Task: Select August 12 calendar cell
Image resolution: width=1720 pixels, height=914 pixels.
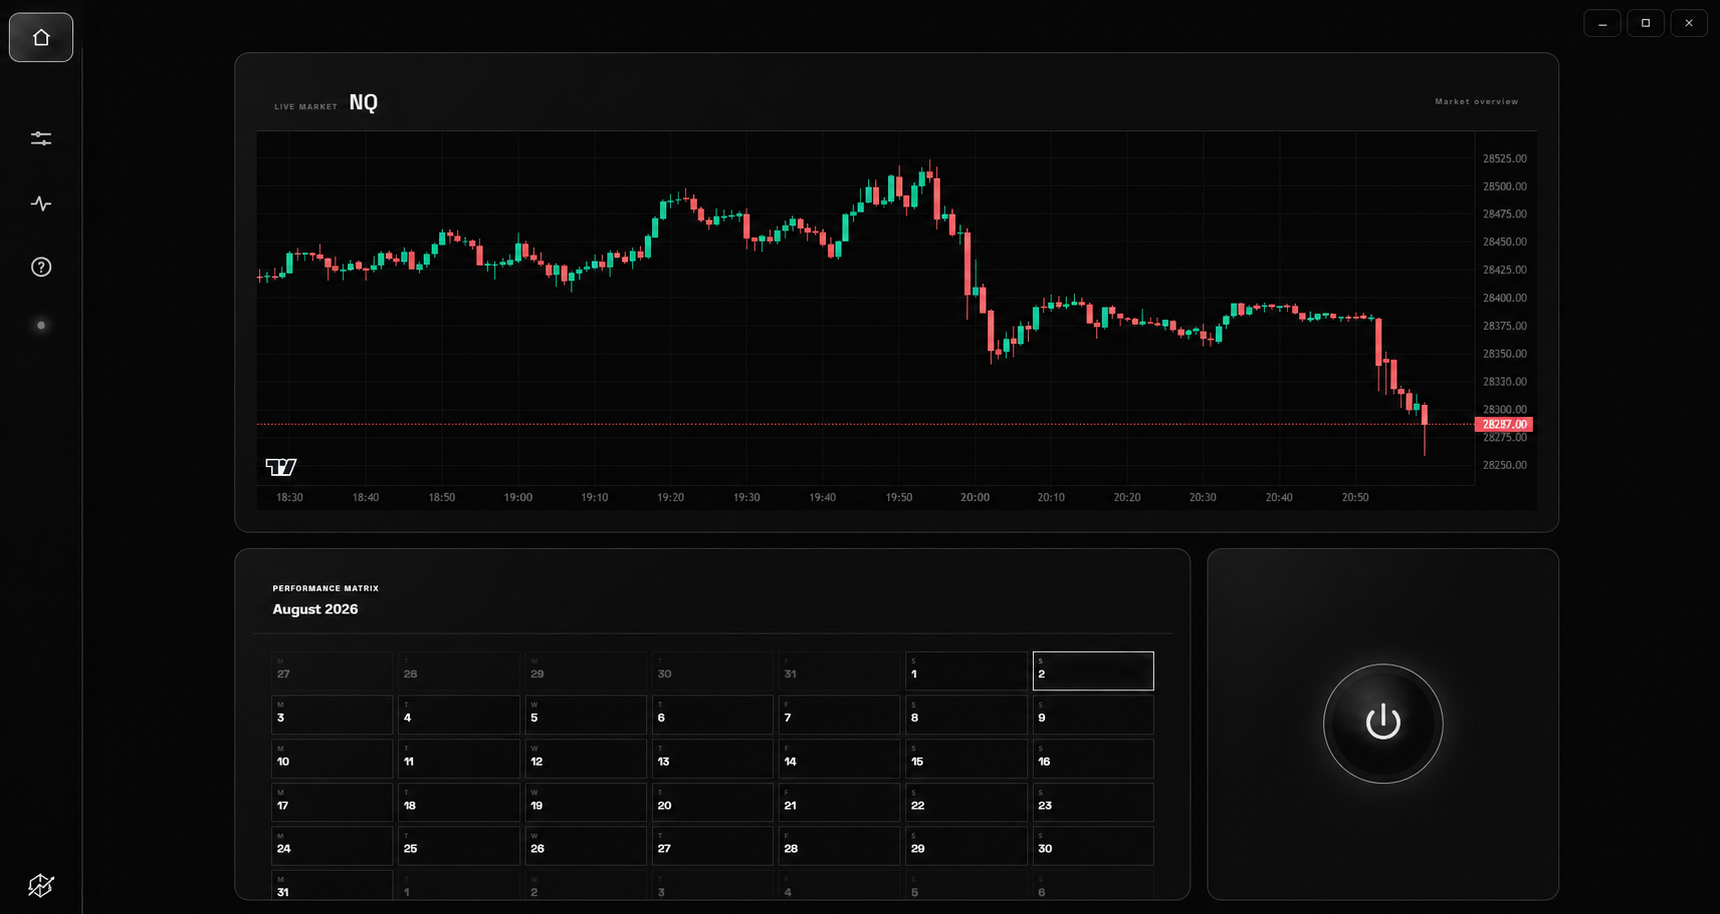Action: point(586,759)
